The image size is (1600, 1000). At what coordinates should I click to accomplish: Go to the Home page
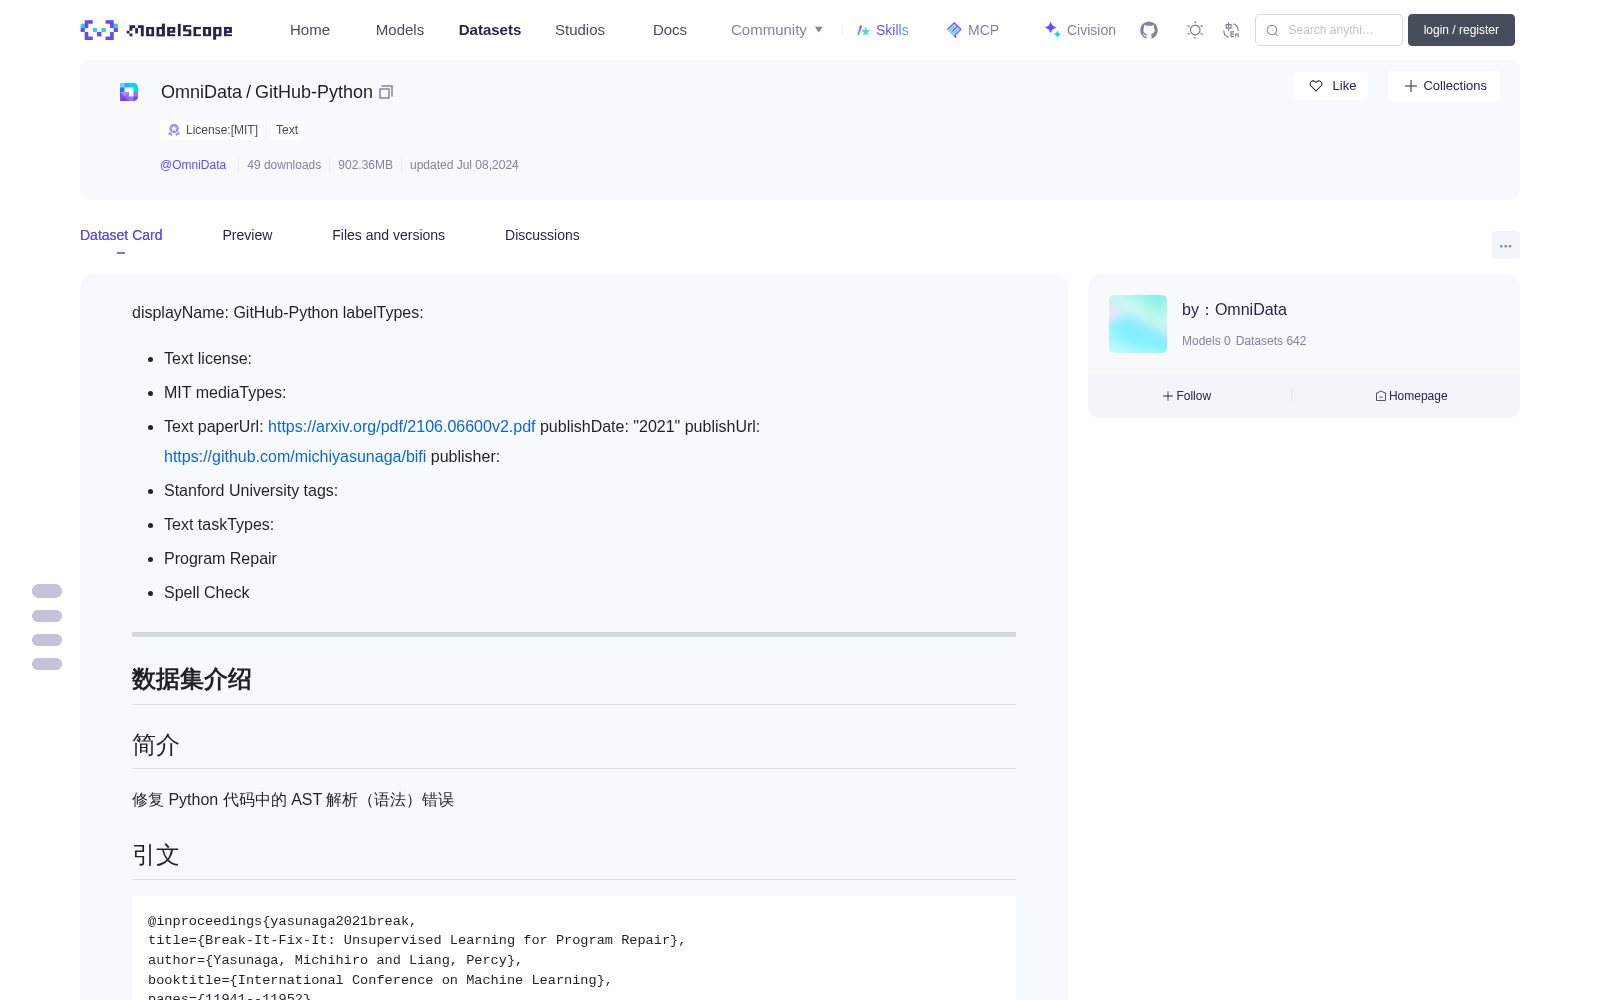(x=310, y=30)
